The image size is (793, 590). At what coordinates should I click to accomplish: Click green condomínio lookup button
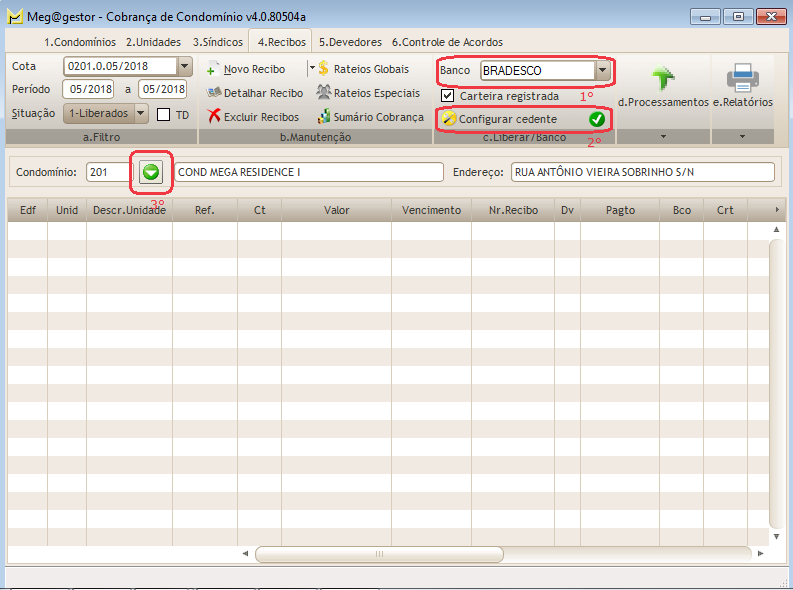coord(151,172)
